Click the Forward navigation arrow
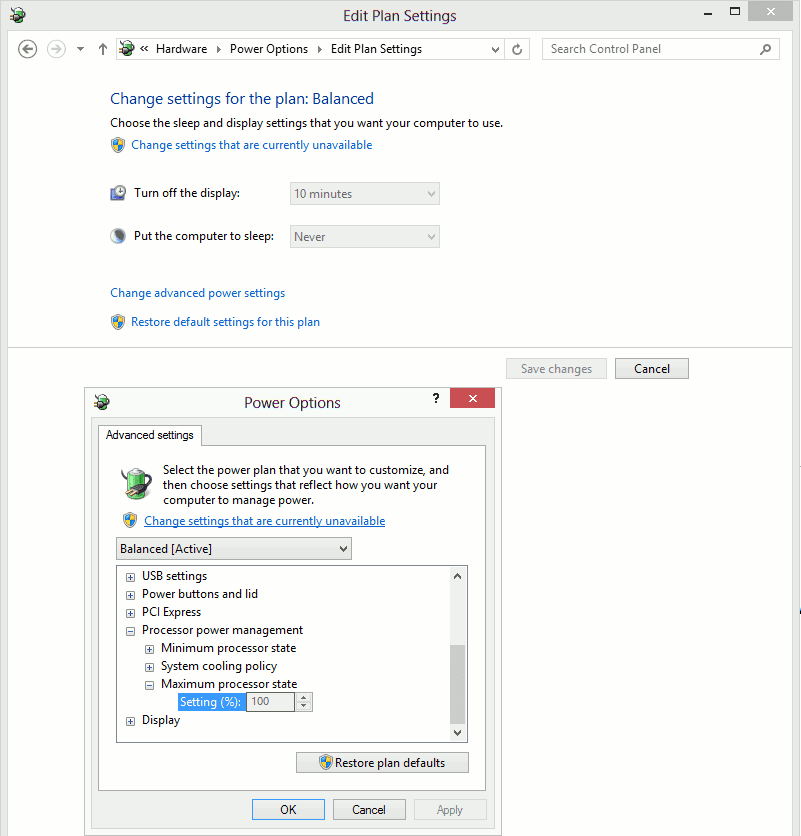Viewport: 801px width, 836px height. [x=57, y=49]
